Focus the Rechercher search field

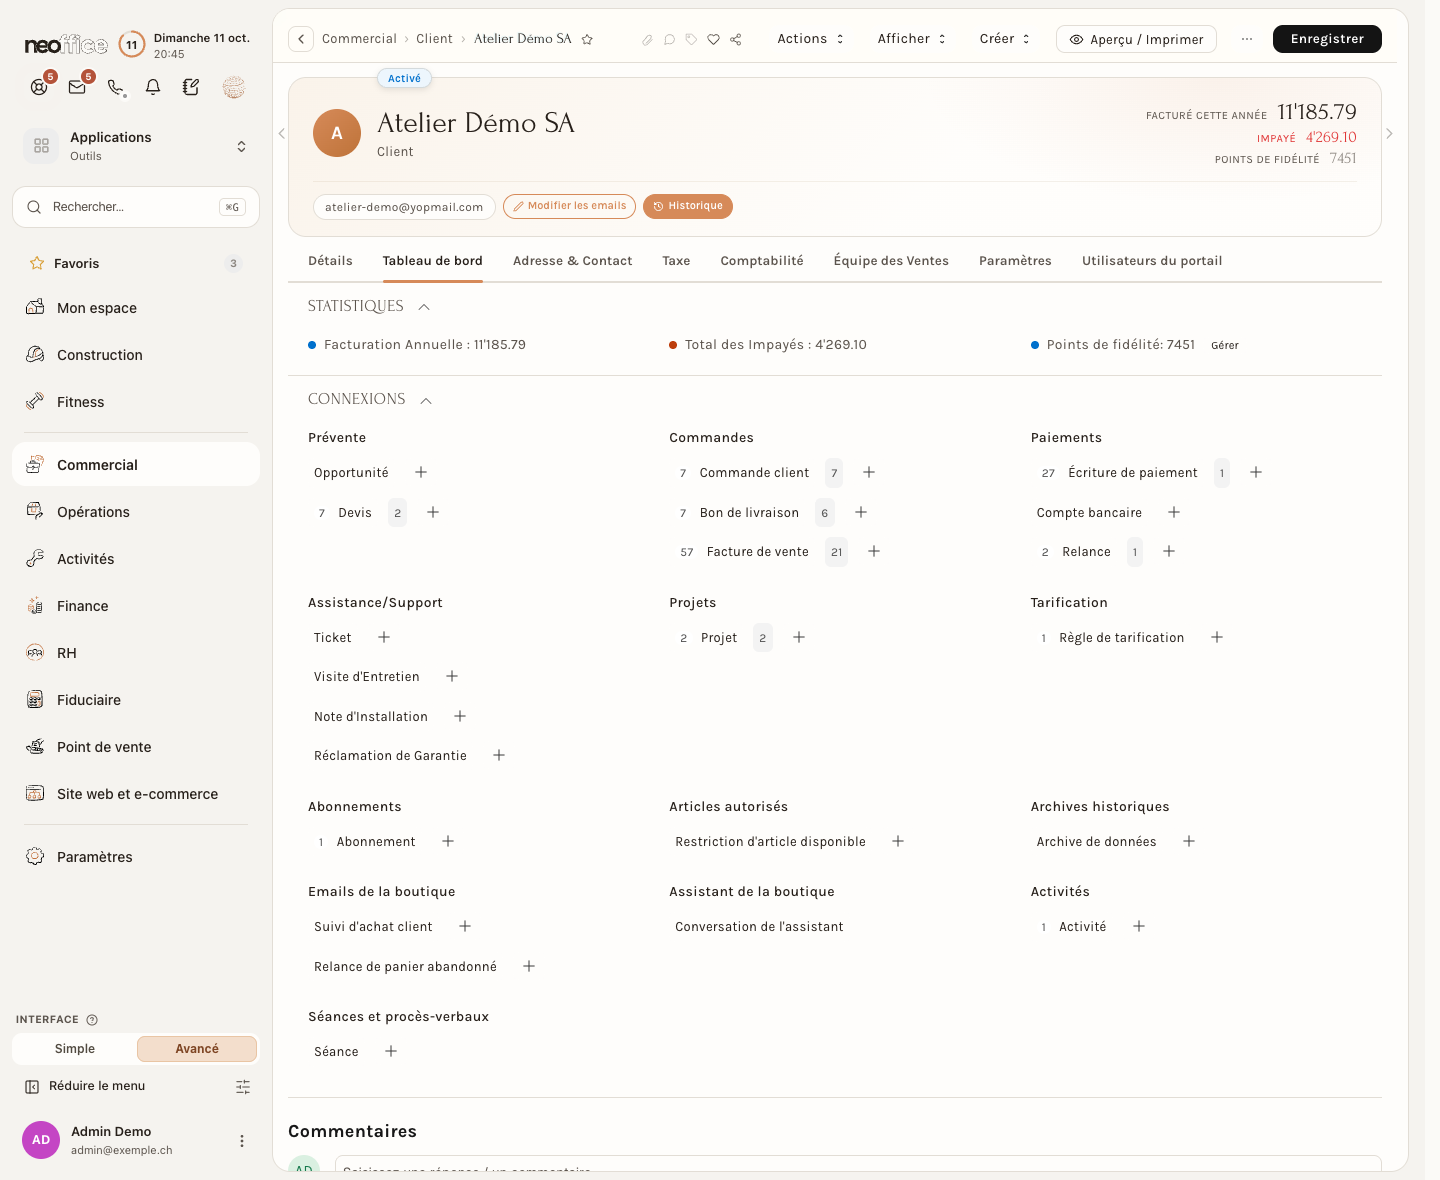coord(136,207)
